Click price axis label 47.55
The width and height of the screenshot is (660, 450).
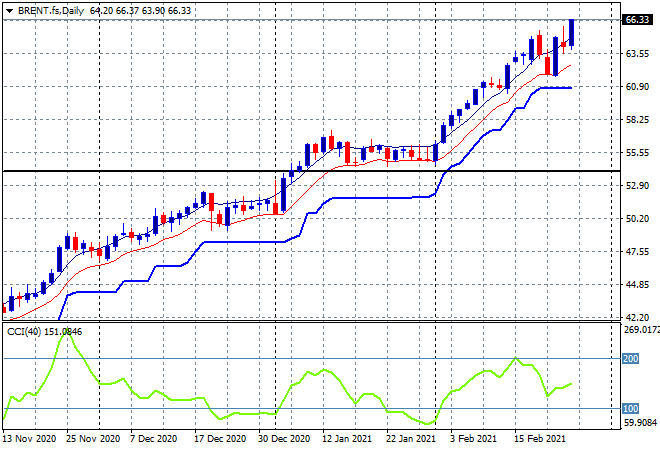click(637, 252)
